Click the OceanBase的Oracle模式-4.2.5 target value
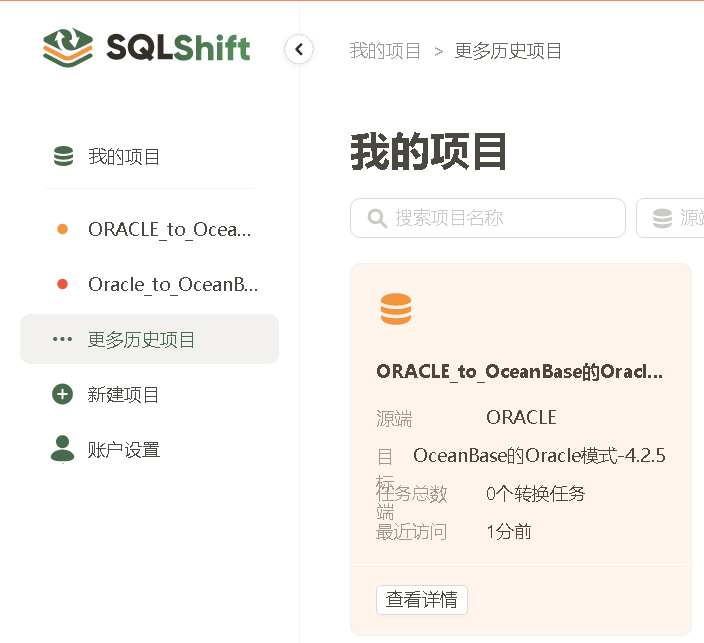 pyautogui.click(x=539, y=456)
